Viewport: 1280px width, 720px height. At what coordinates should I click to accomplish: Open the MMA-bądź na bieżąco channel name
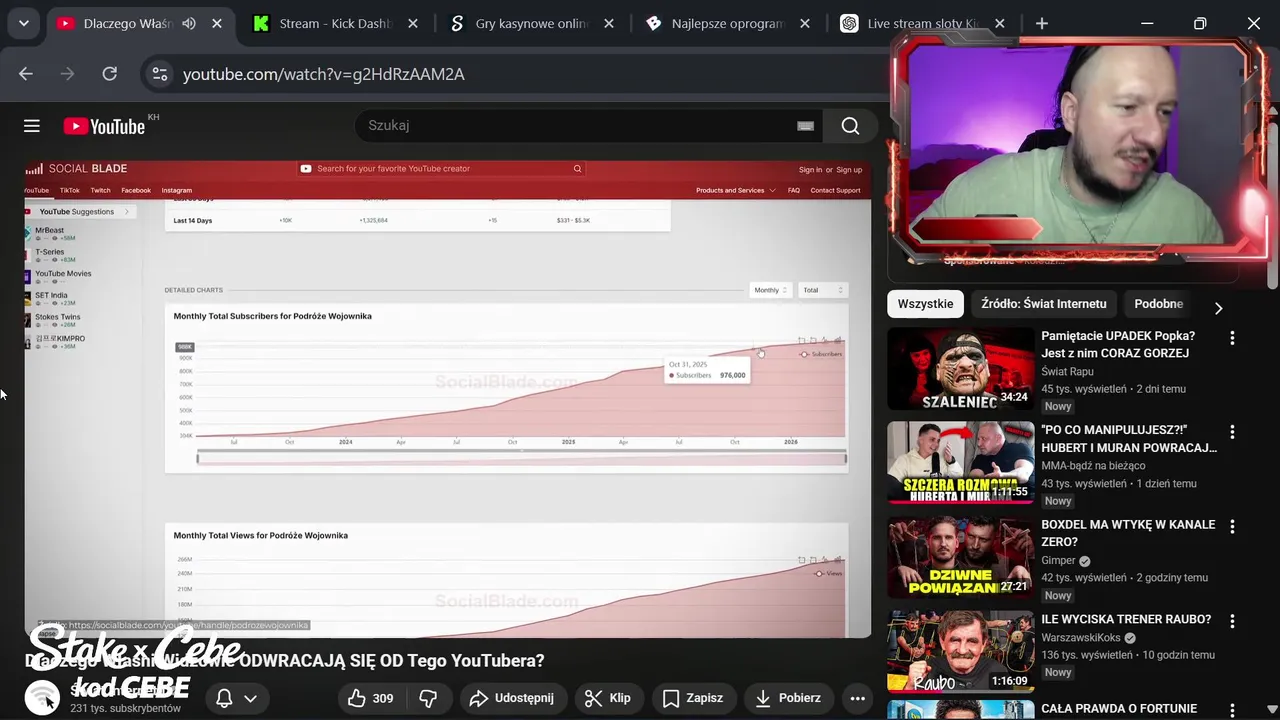pyautogui.click(x=1093, y=466)
